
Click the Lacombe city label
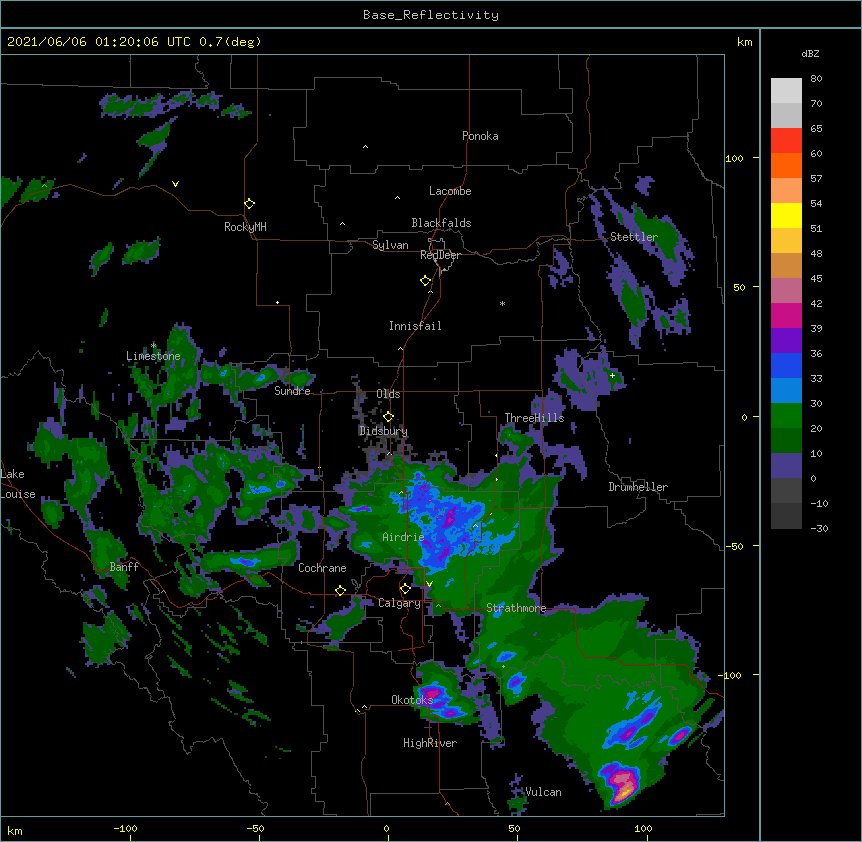450,191
